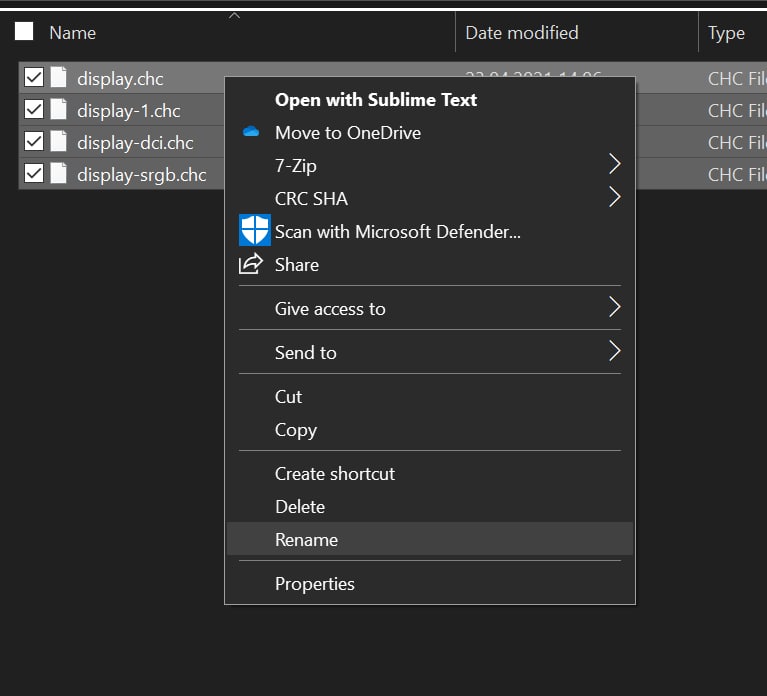Choose Delete in context menu
Viewport: 767px width, 696px height.
[430, 507]
